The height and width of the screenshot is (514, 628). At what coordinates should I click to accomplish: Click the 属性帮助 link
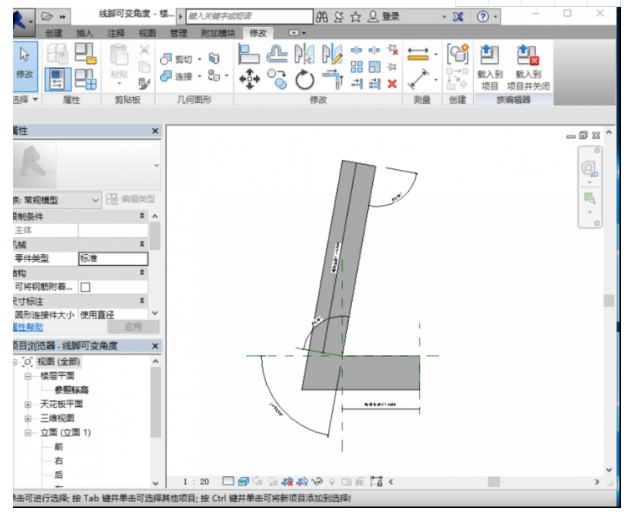26,327
